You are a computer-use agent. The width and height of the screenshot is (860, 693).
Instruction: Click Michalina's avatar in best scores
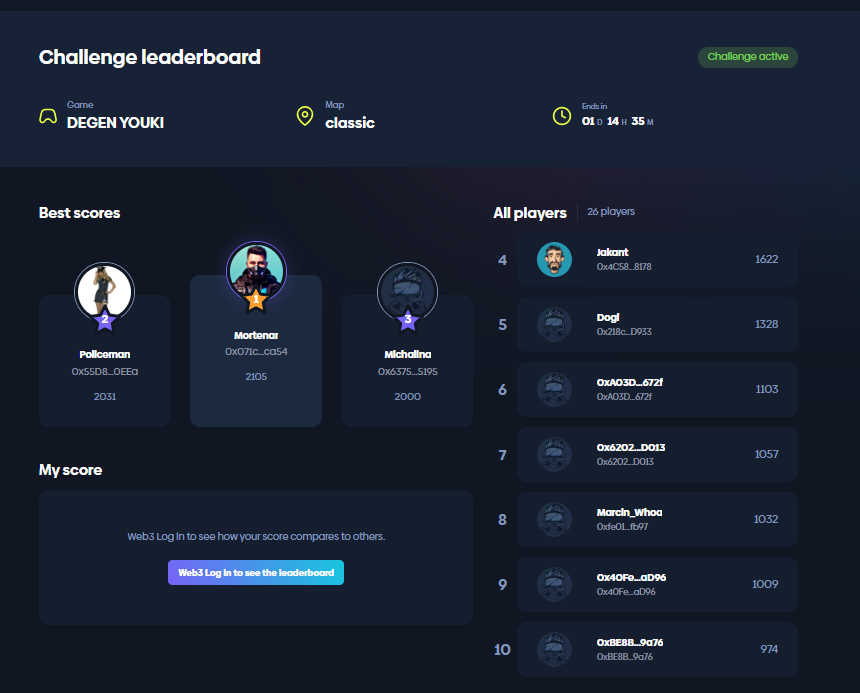(x=407, y=290)
